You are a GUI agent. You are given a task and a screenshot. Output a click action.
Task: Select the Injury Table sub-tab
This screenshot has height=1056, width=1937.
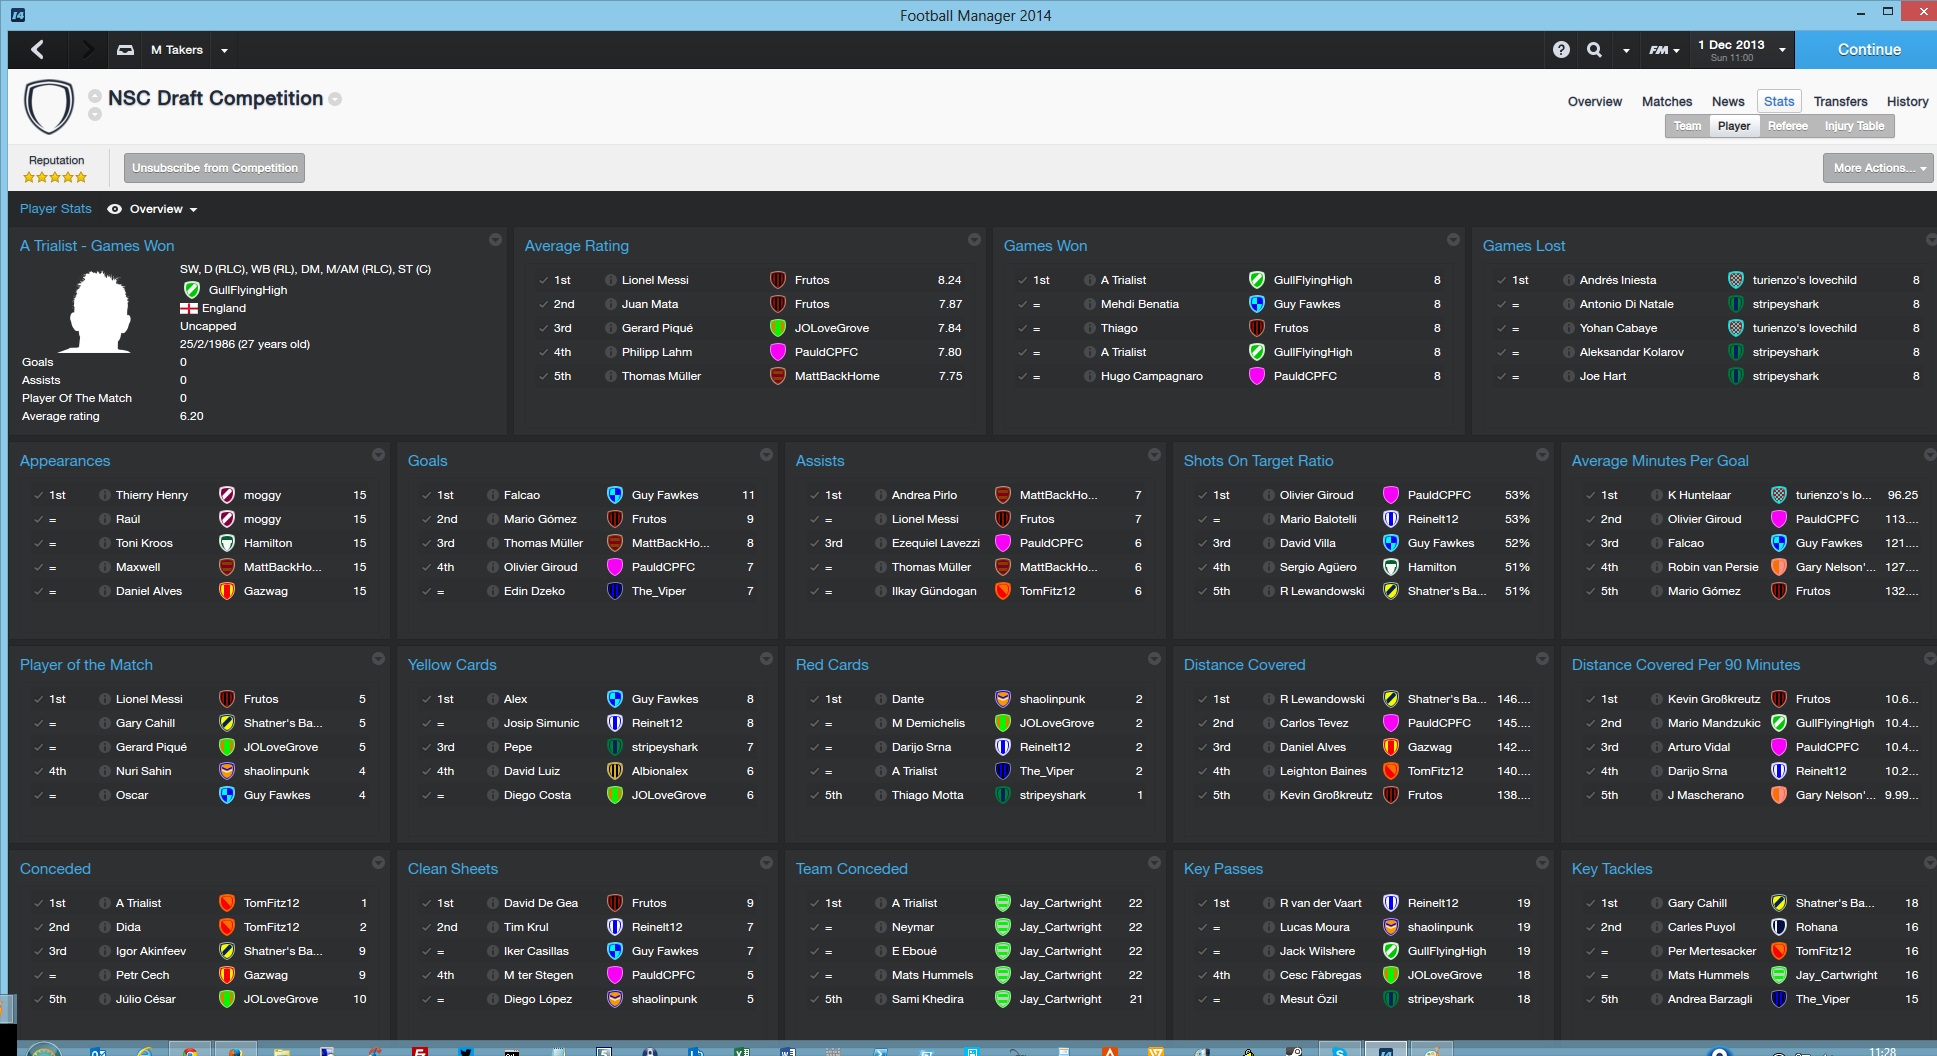click(1854, 126)
